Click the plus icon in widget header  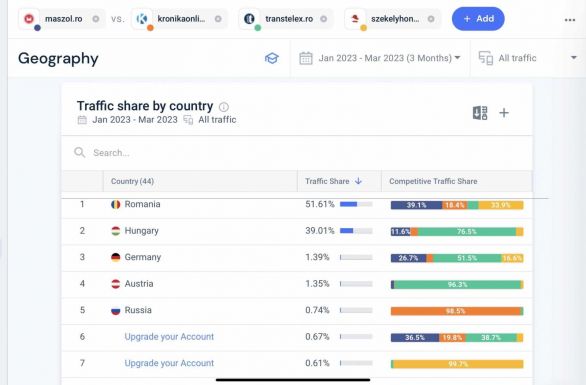pyautogui.click(x=504, y=113)
